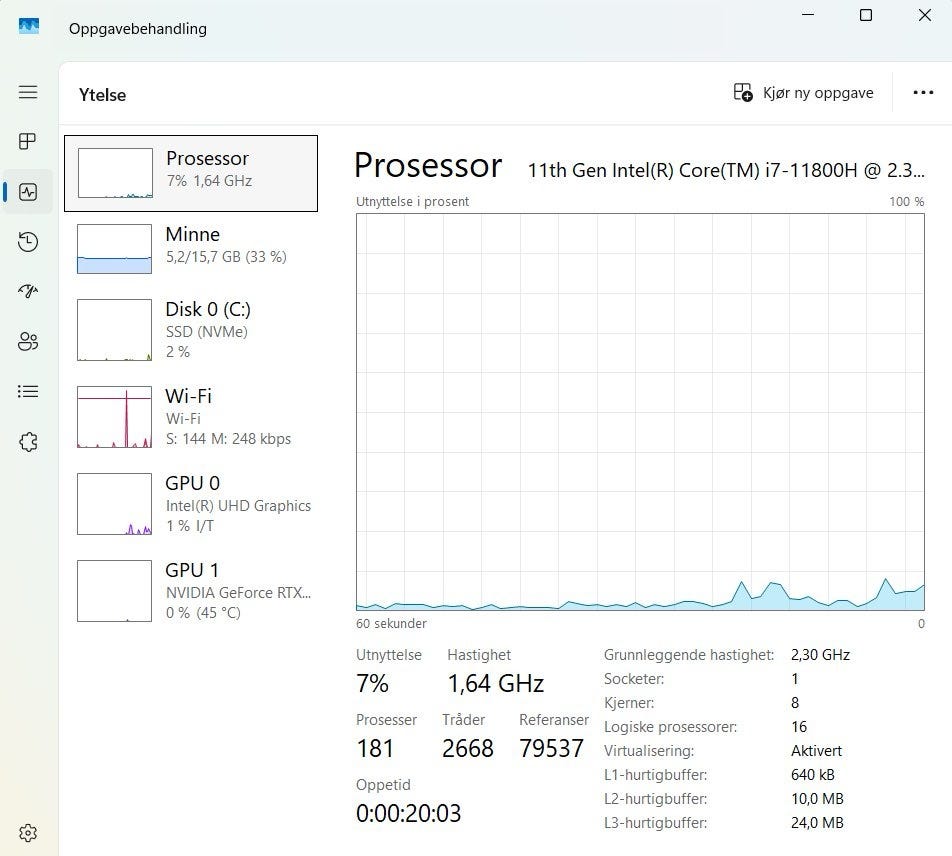This screenshot has width=952, height=856.
Task: Click the main CPU utilization graph
Action: coord(640,412)
